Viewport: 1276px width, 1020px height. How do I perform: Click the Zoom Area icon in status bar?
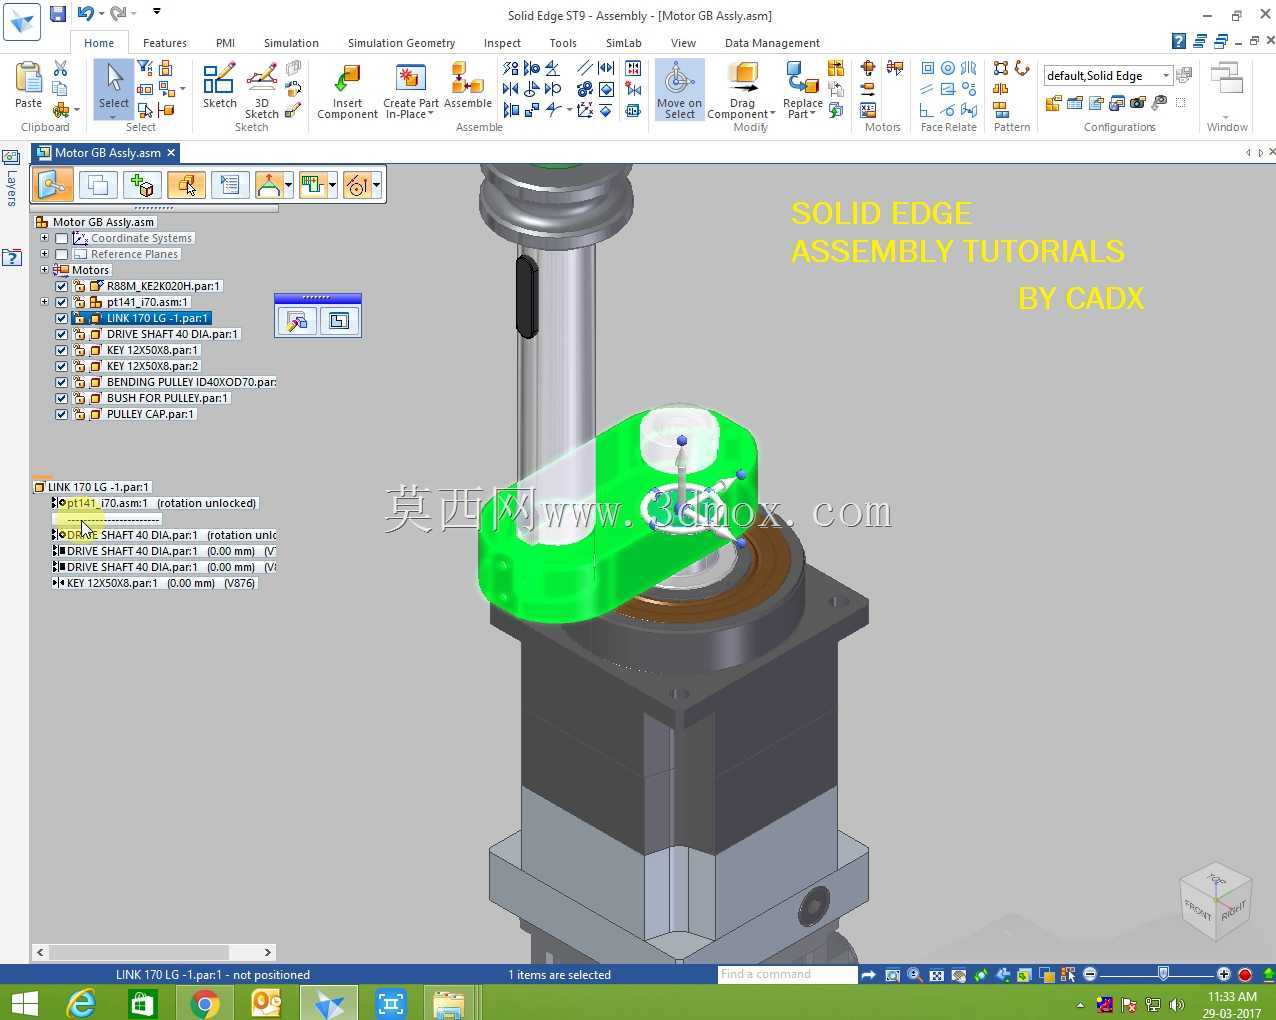(x=892, y=975)
